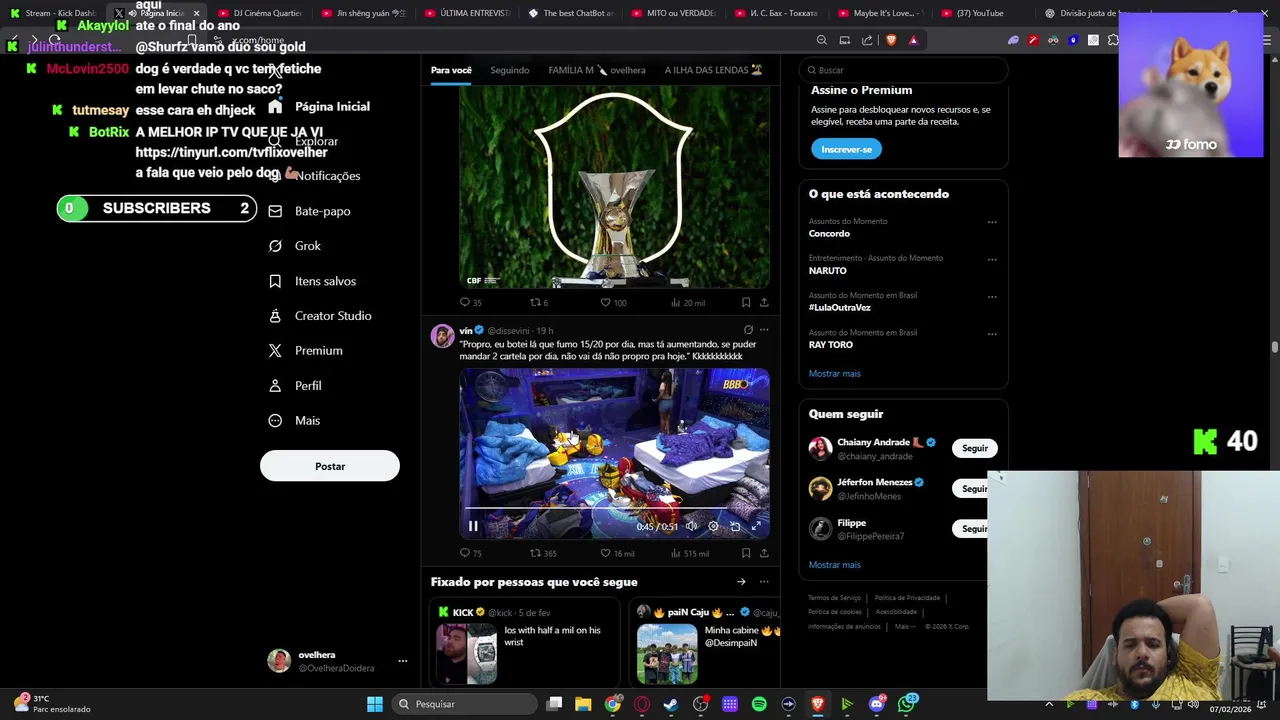Image resolution: width=1280 pixels, height=720 pixels.
Task: Click Mostrar mais under Quem seguir
Action: pyautogui.click(x=835, y=565)
